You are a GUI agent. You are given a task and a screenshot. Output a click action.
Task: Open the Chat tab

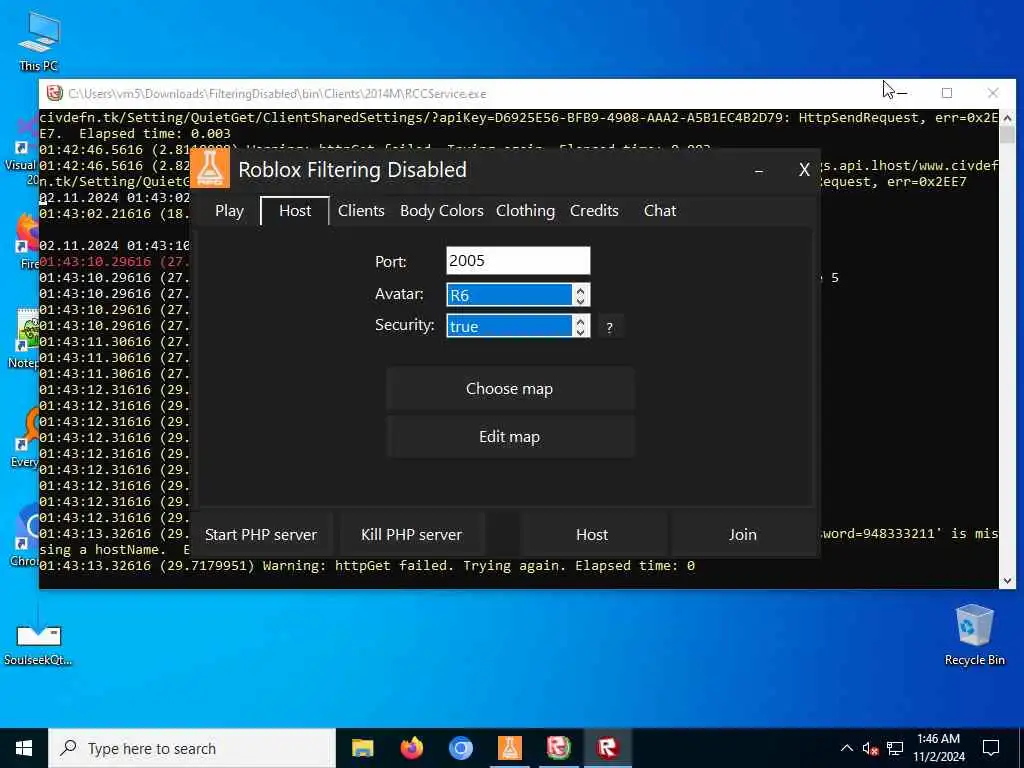(660, 210)
